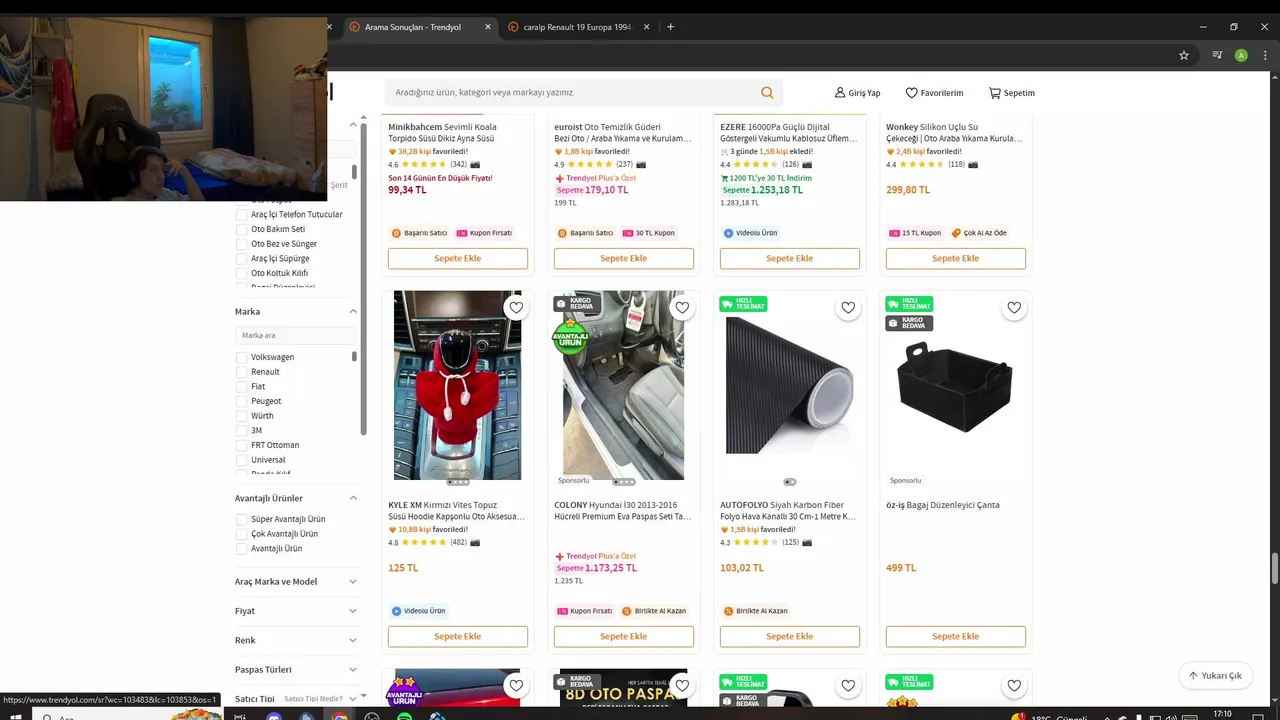The height and width of the screenshot is (720, 1280).
Task: Close the Arama Sonuçları Trendyol tab
Action: point(488,27)
